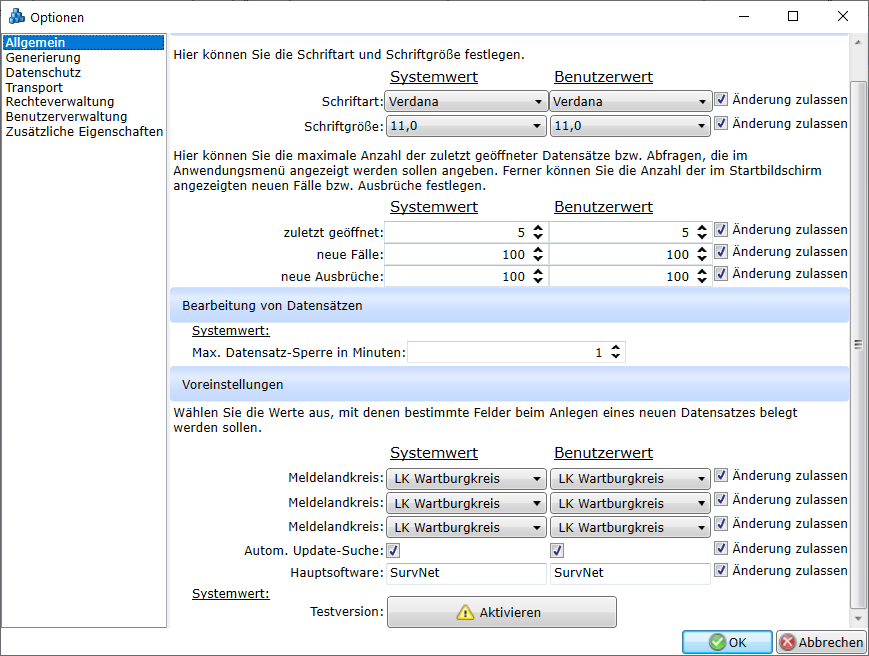
Task: Increase the Benutzerwert 'neue Fälle' value
Action: [701, 250]
